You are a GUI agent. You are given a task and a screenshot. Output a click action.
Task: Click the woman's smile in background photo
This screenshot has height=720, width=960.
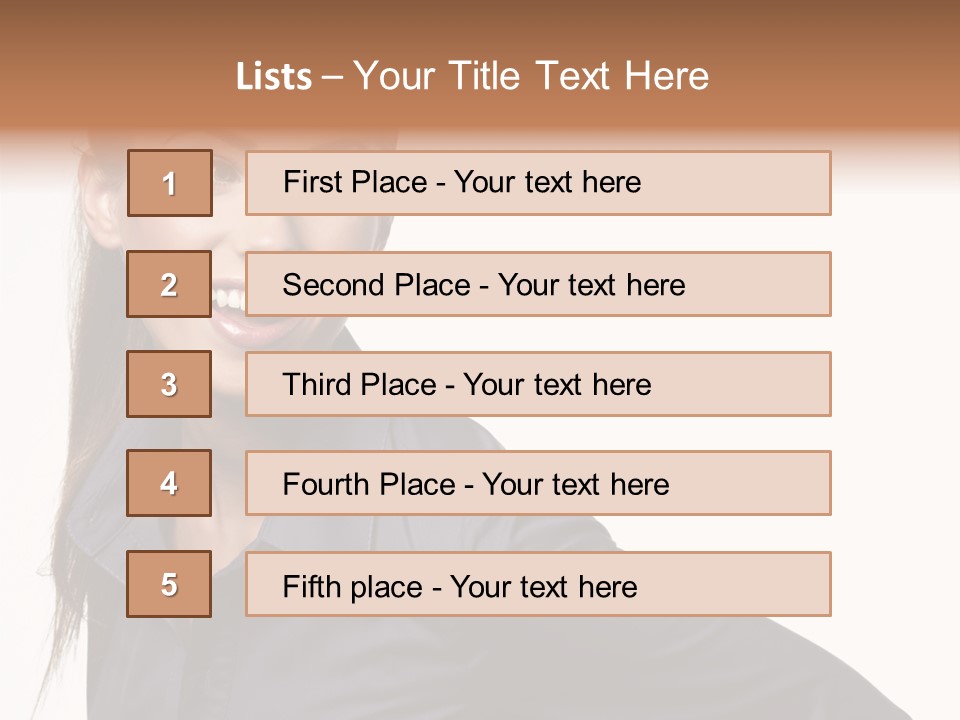click(230, 300)
